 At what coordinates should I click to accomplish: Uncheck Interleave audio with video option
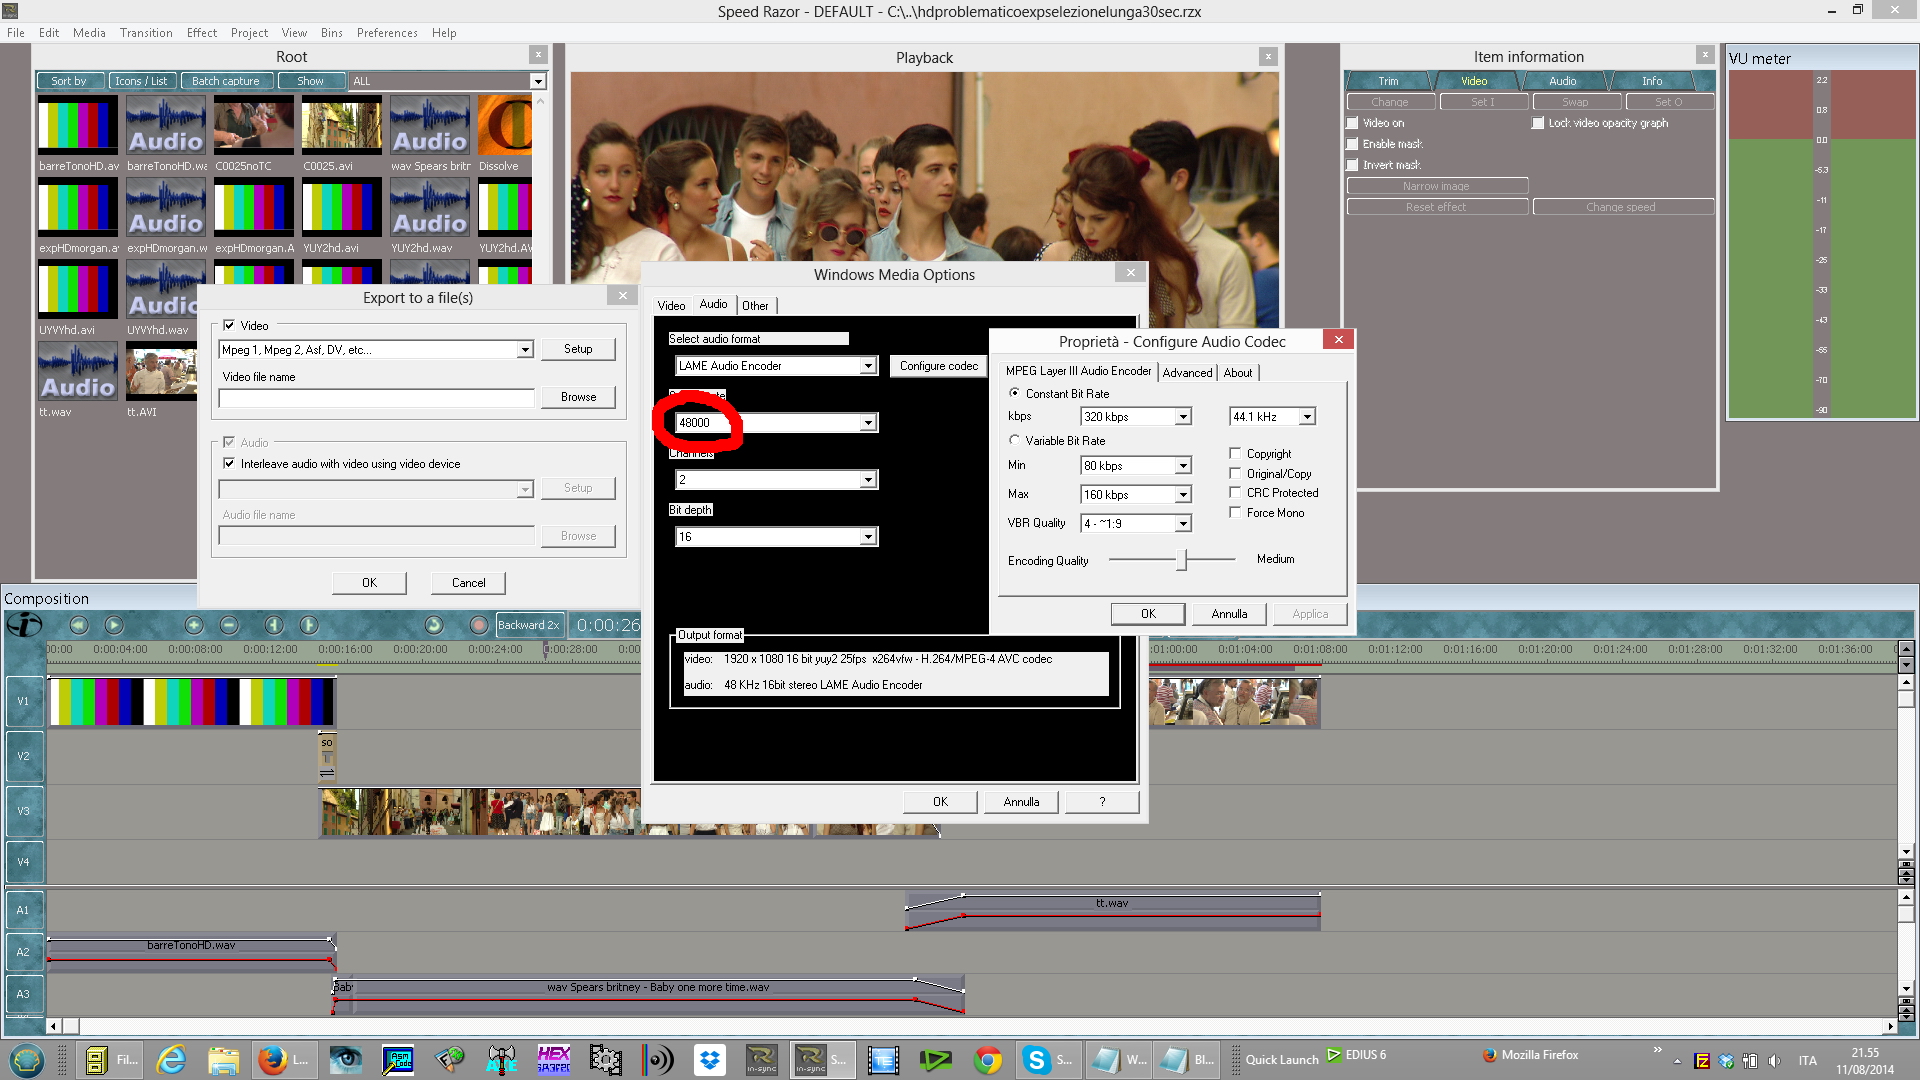click(229, 463)
